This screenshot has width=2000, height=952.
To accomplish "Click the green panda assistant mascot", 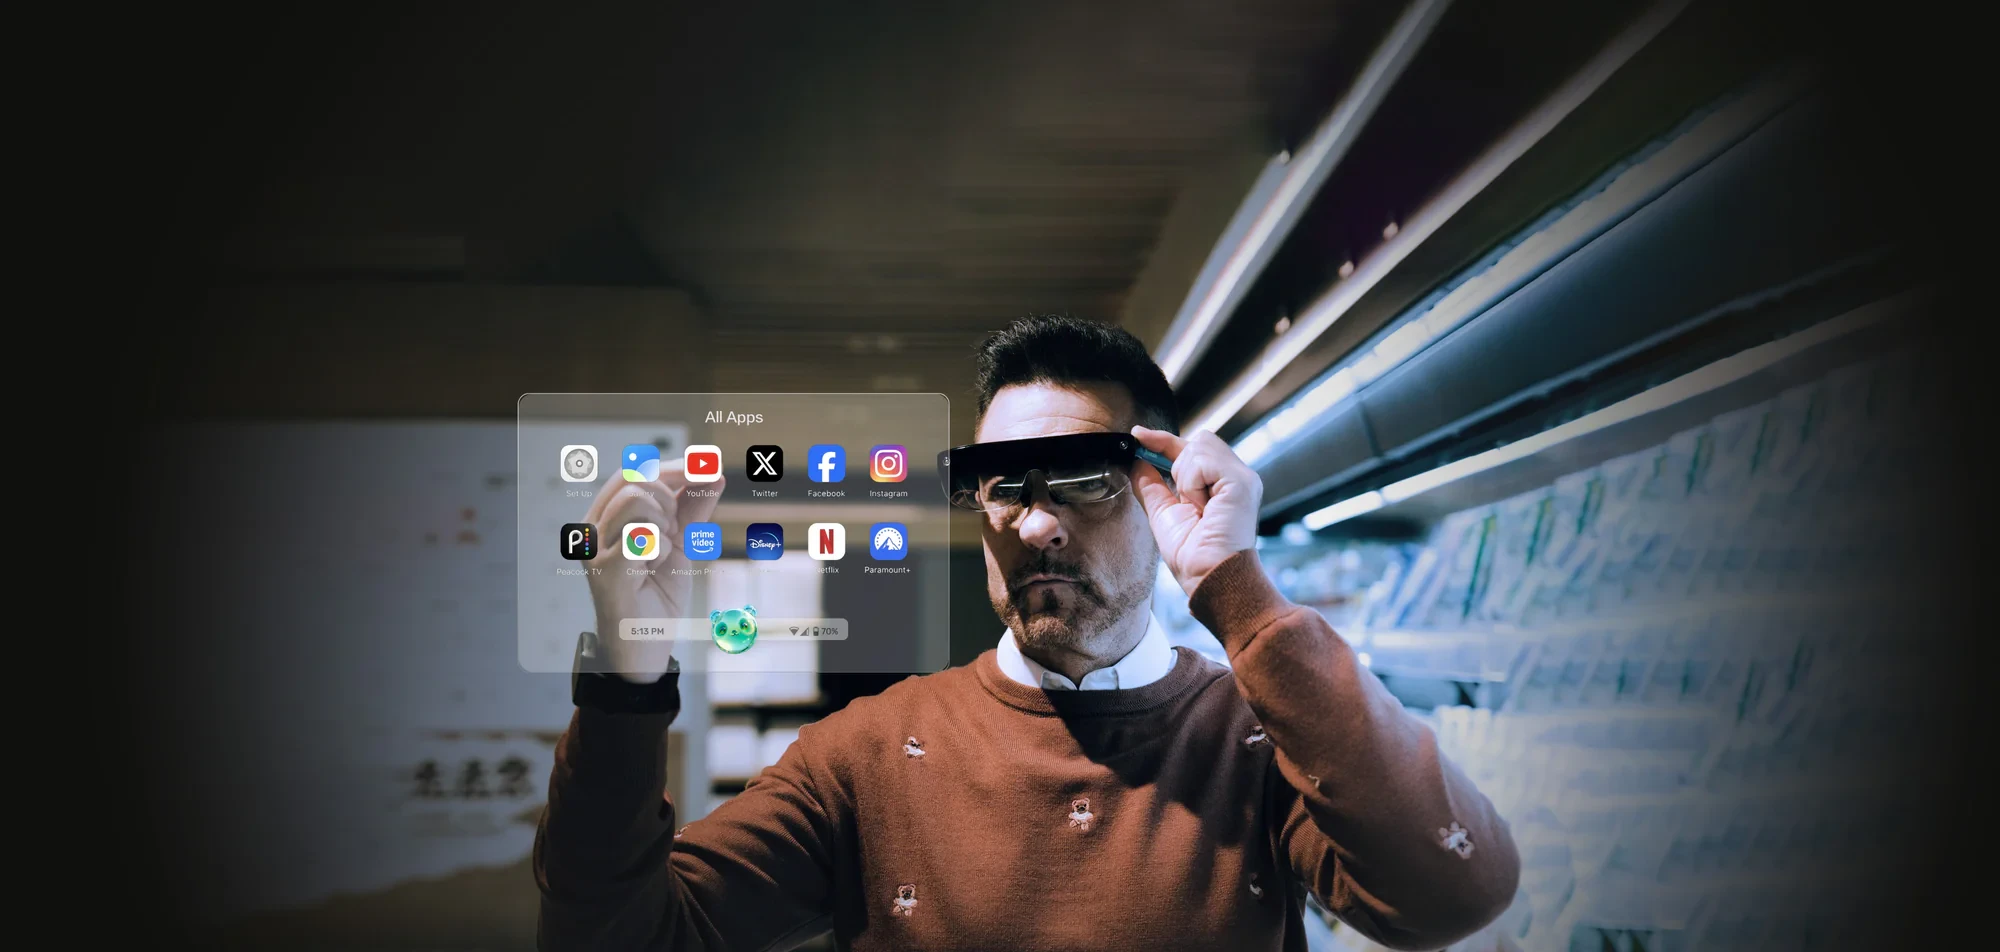I will (734, 630).
